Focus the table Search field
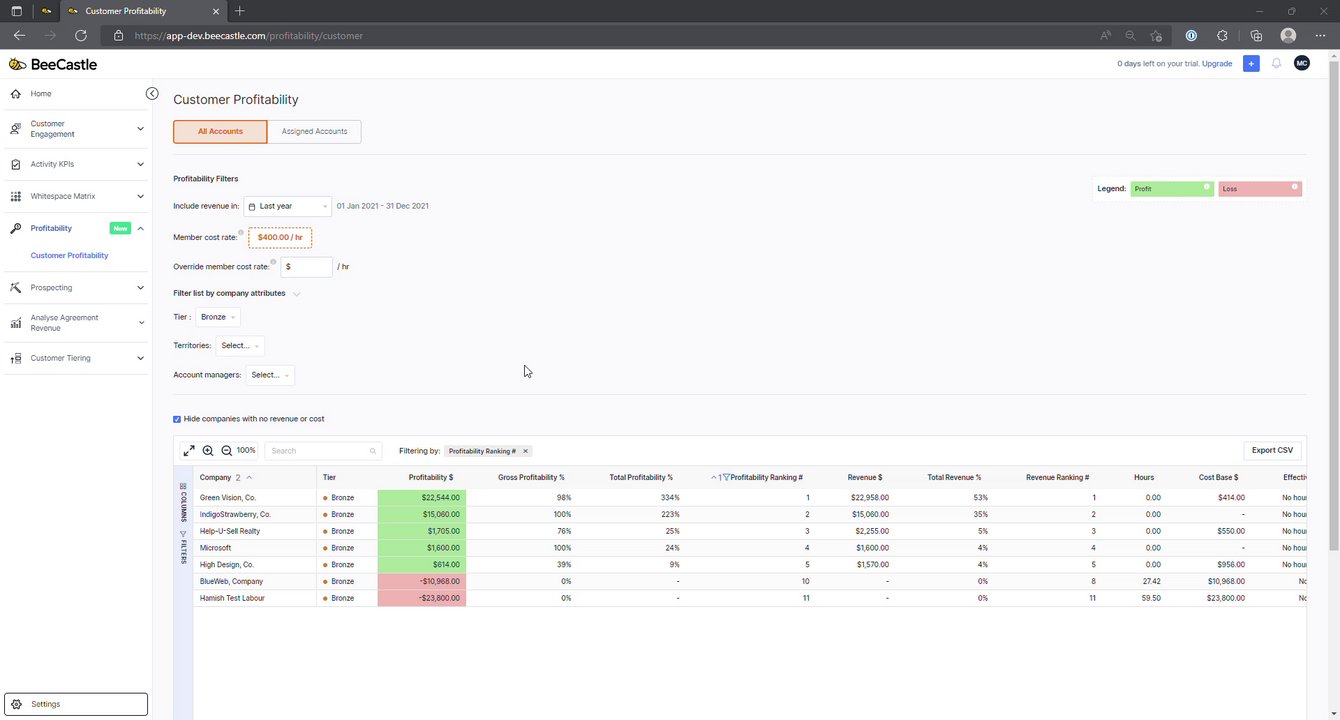Viewport: 1340px width, 720px height. tap(323, 451)
